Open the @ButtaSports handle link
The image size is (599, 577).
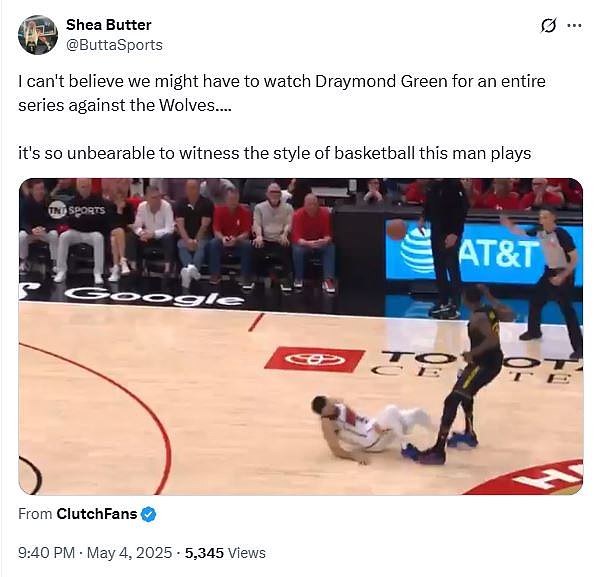(114, 45)
